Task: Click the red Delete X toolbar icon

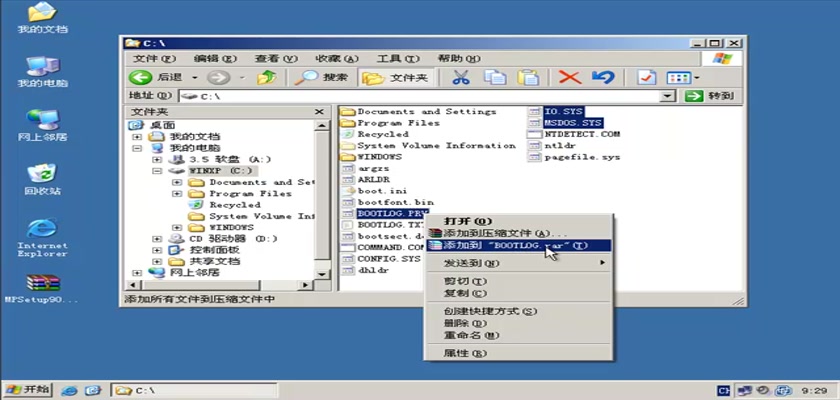Action: [x=569, y=78]
